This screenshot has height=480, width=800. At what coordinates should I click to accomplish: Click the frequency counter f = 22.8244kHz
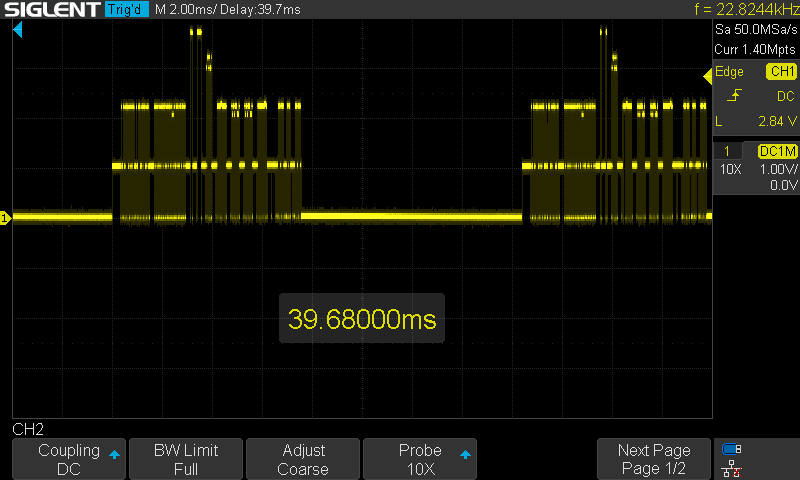[x=746, y=9]
